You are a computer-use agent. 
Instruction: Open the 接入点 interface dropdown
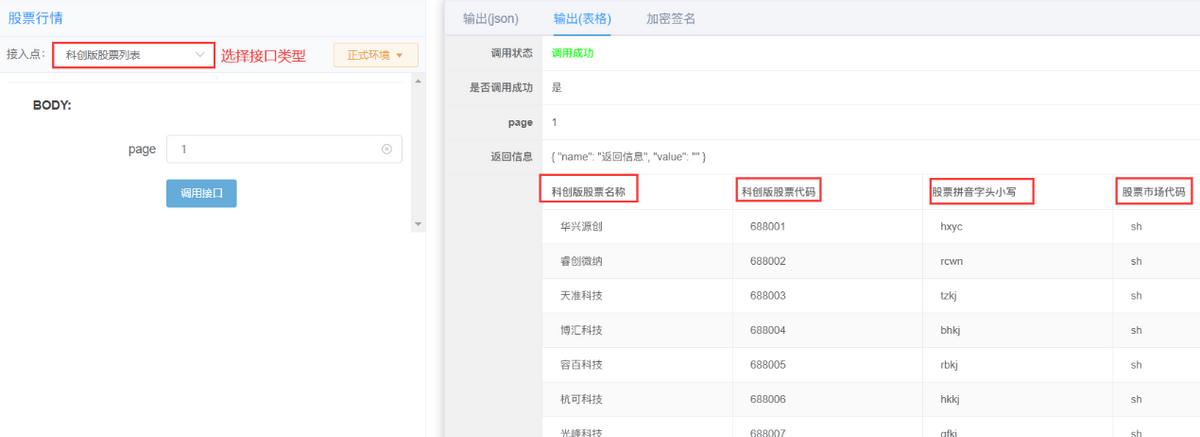point(132,55)
